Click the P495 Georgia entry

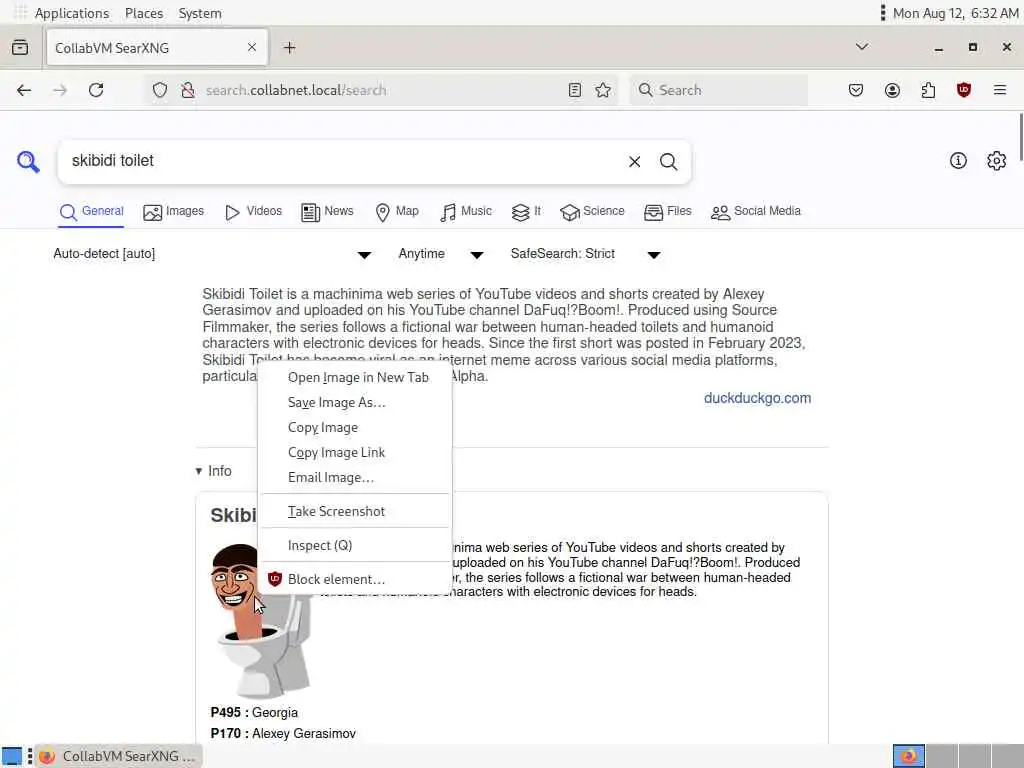[x=254, y=712]
